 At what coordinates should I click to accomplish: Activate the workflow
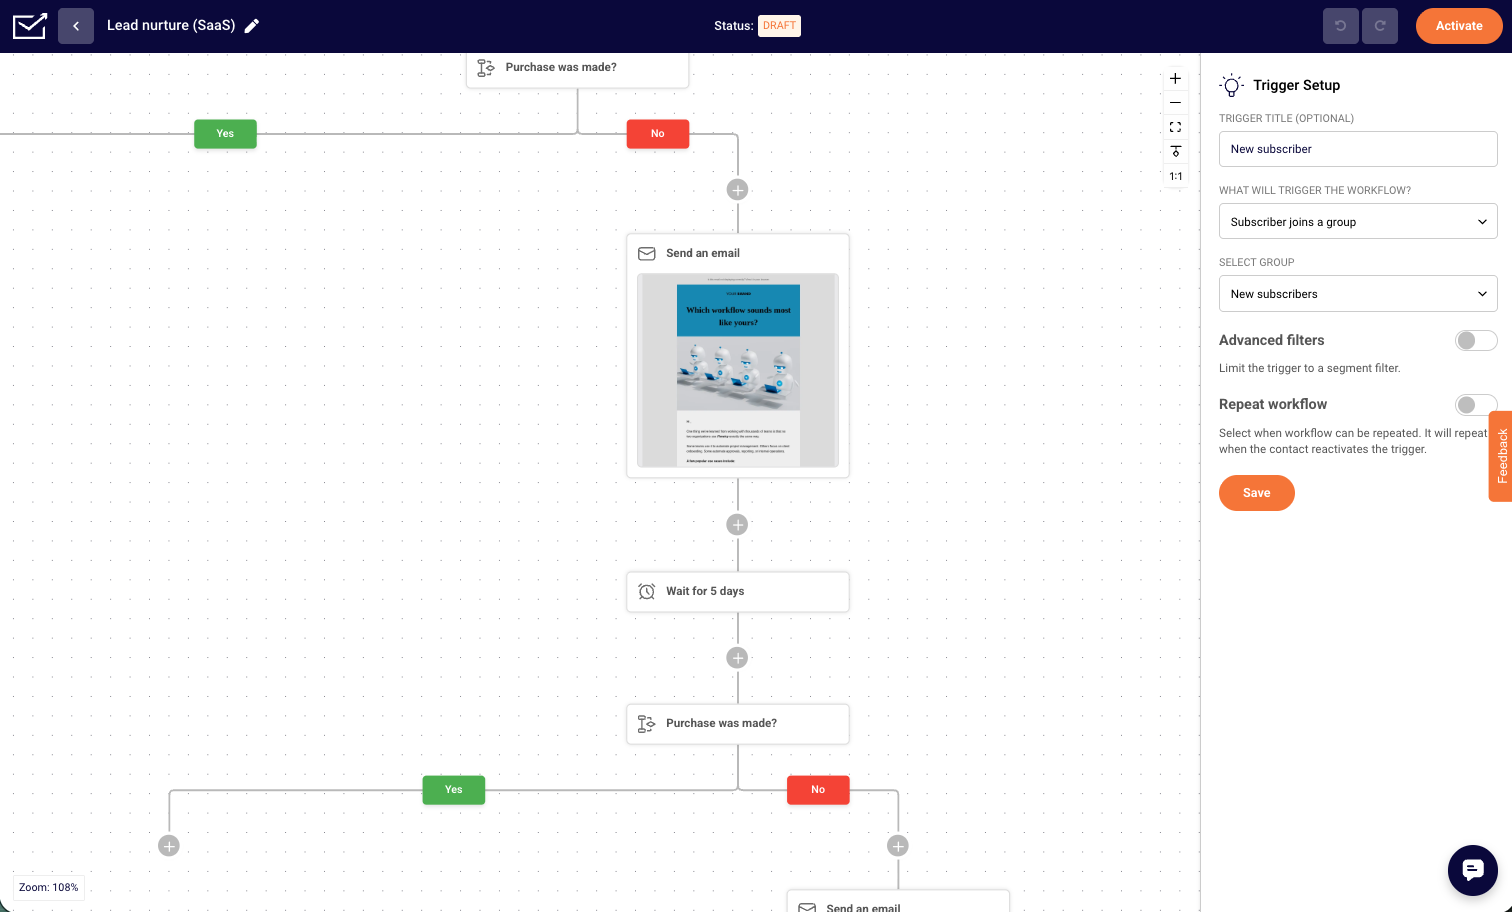[x=1459, y=26]
